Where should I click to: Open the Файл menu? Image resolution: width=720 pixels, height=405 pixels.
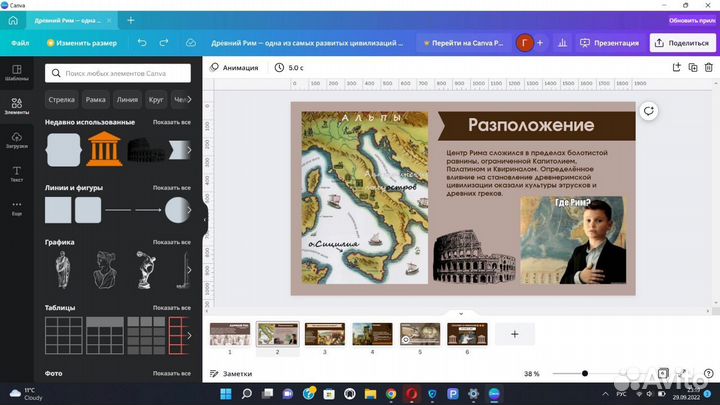click(x=20, y=43)
